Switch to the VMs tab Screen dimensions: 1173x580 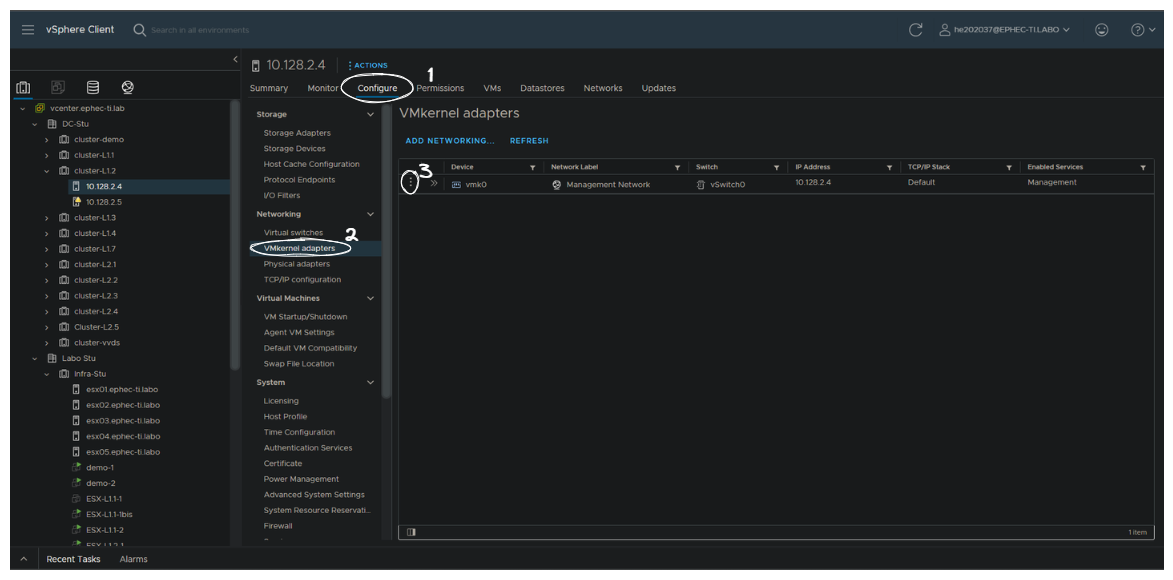492,88
